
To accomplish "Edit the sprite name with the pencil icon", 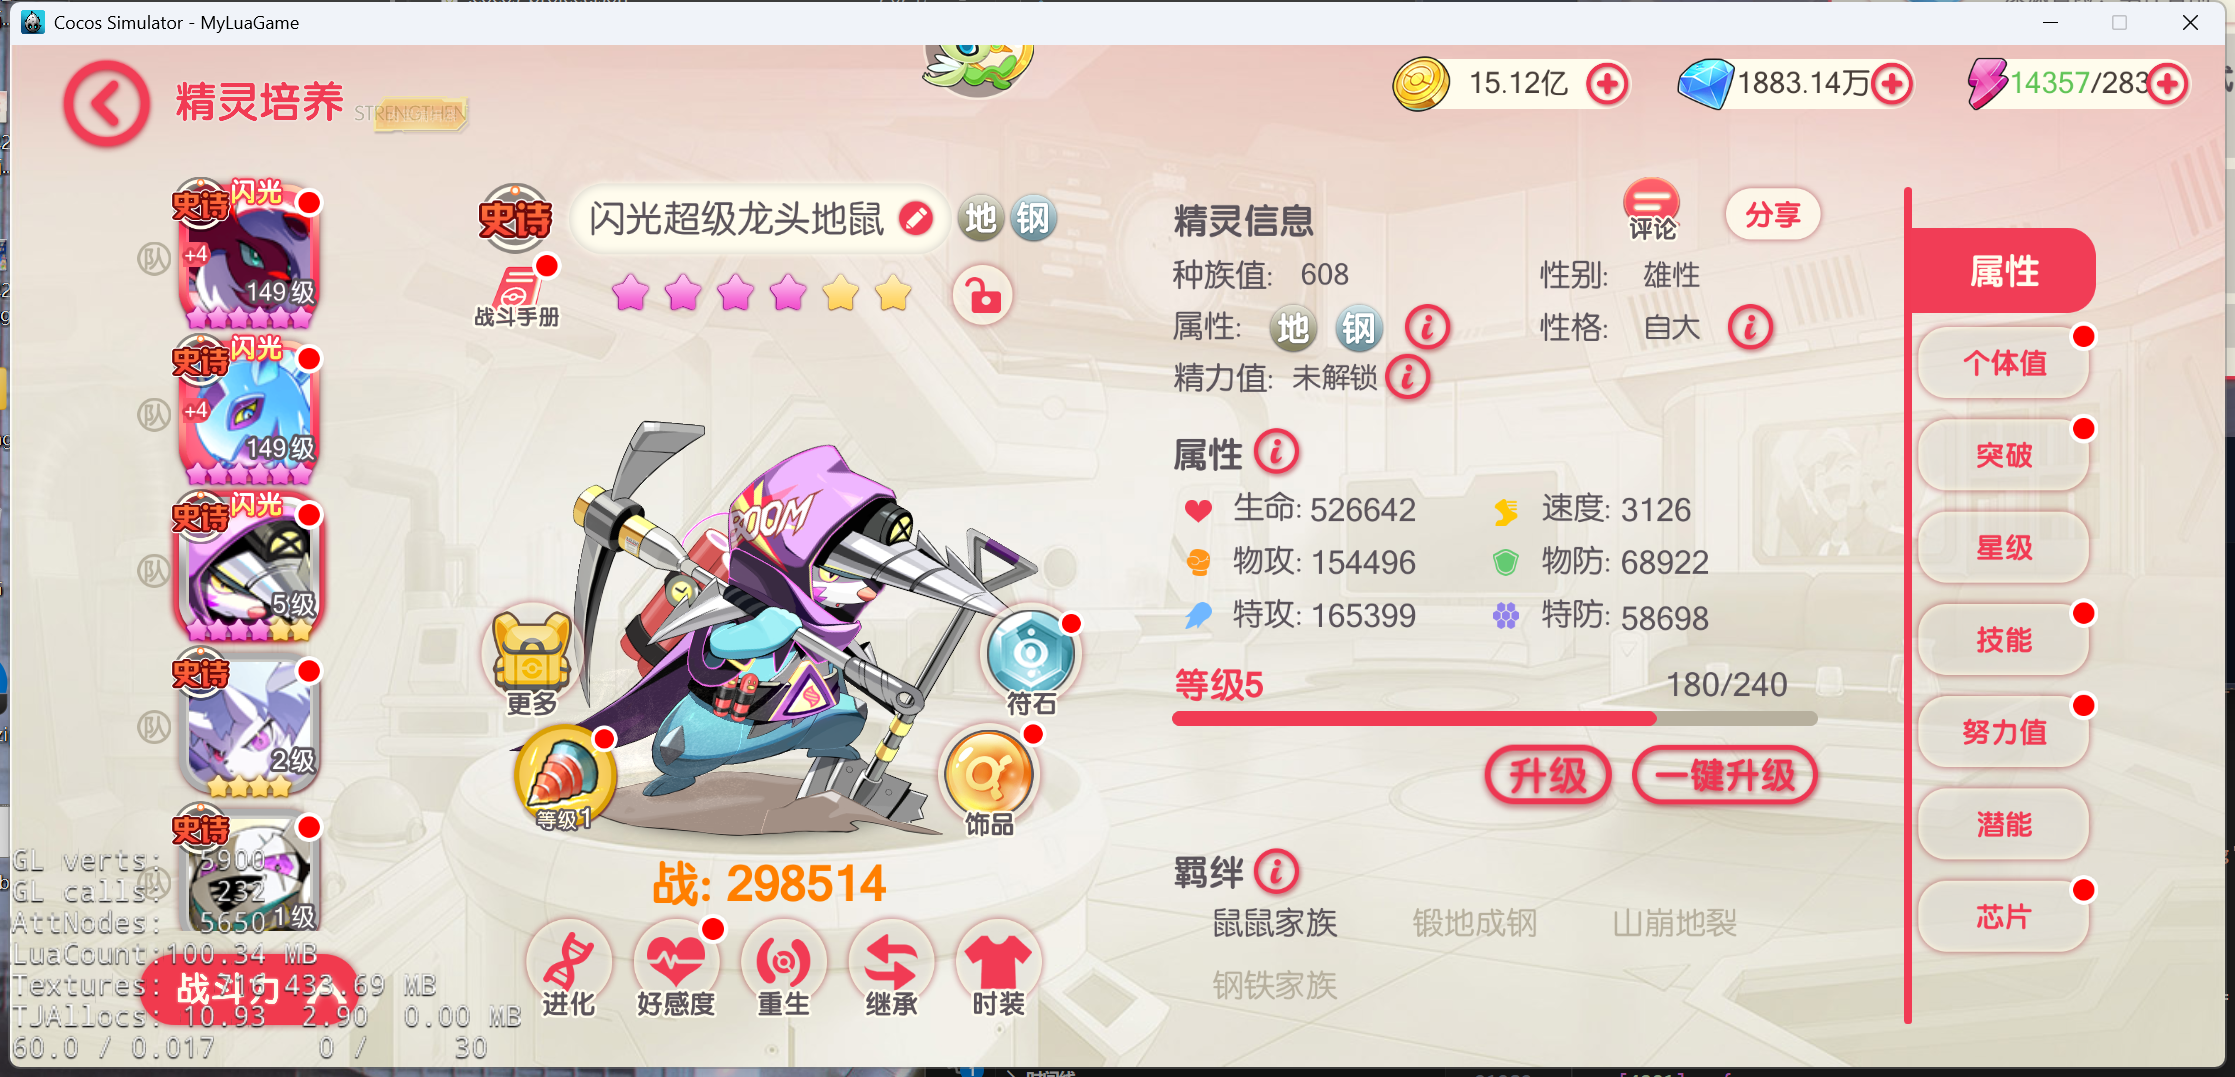I will pyautogui.click(x=915, y=218).
